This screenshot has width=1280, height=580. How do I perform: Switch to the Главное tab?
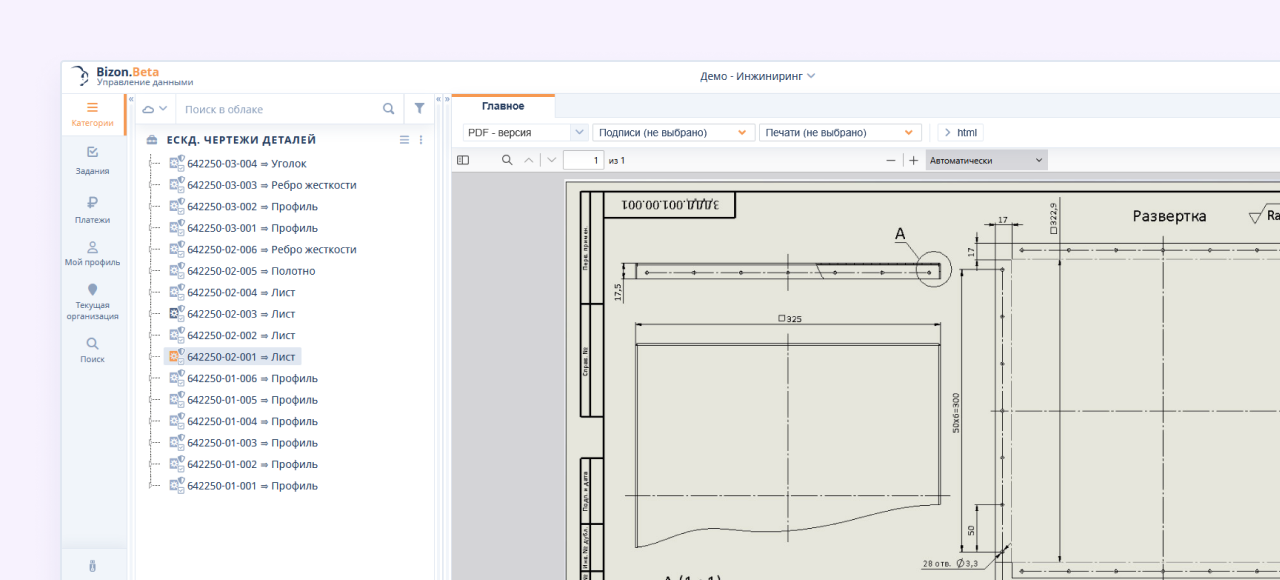tap(503, 106)
